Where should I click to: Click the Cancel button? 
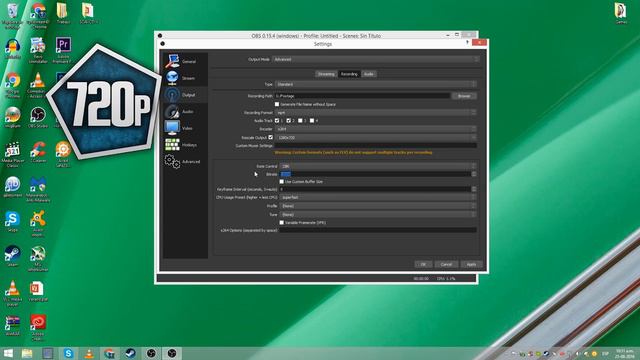[446, 264]
